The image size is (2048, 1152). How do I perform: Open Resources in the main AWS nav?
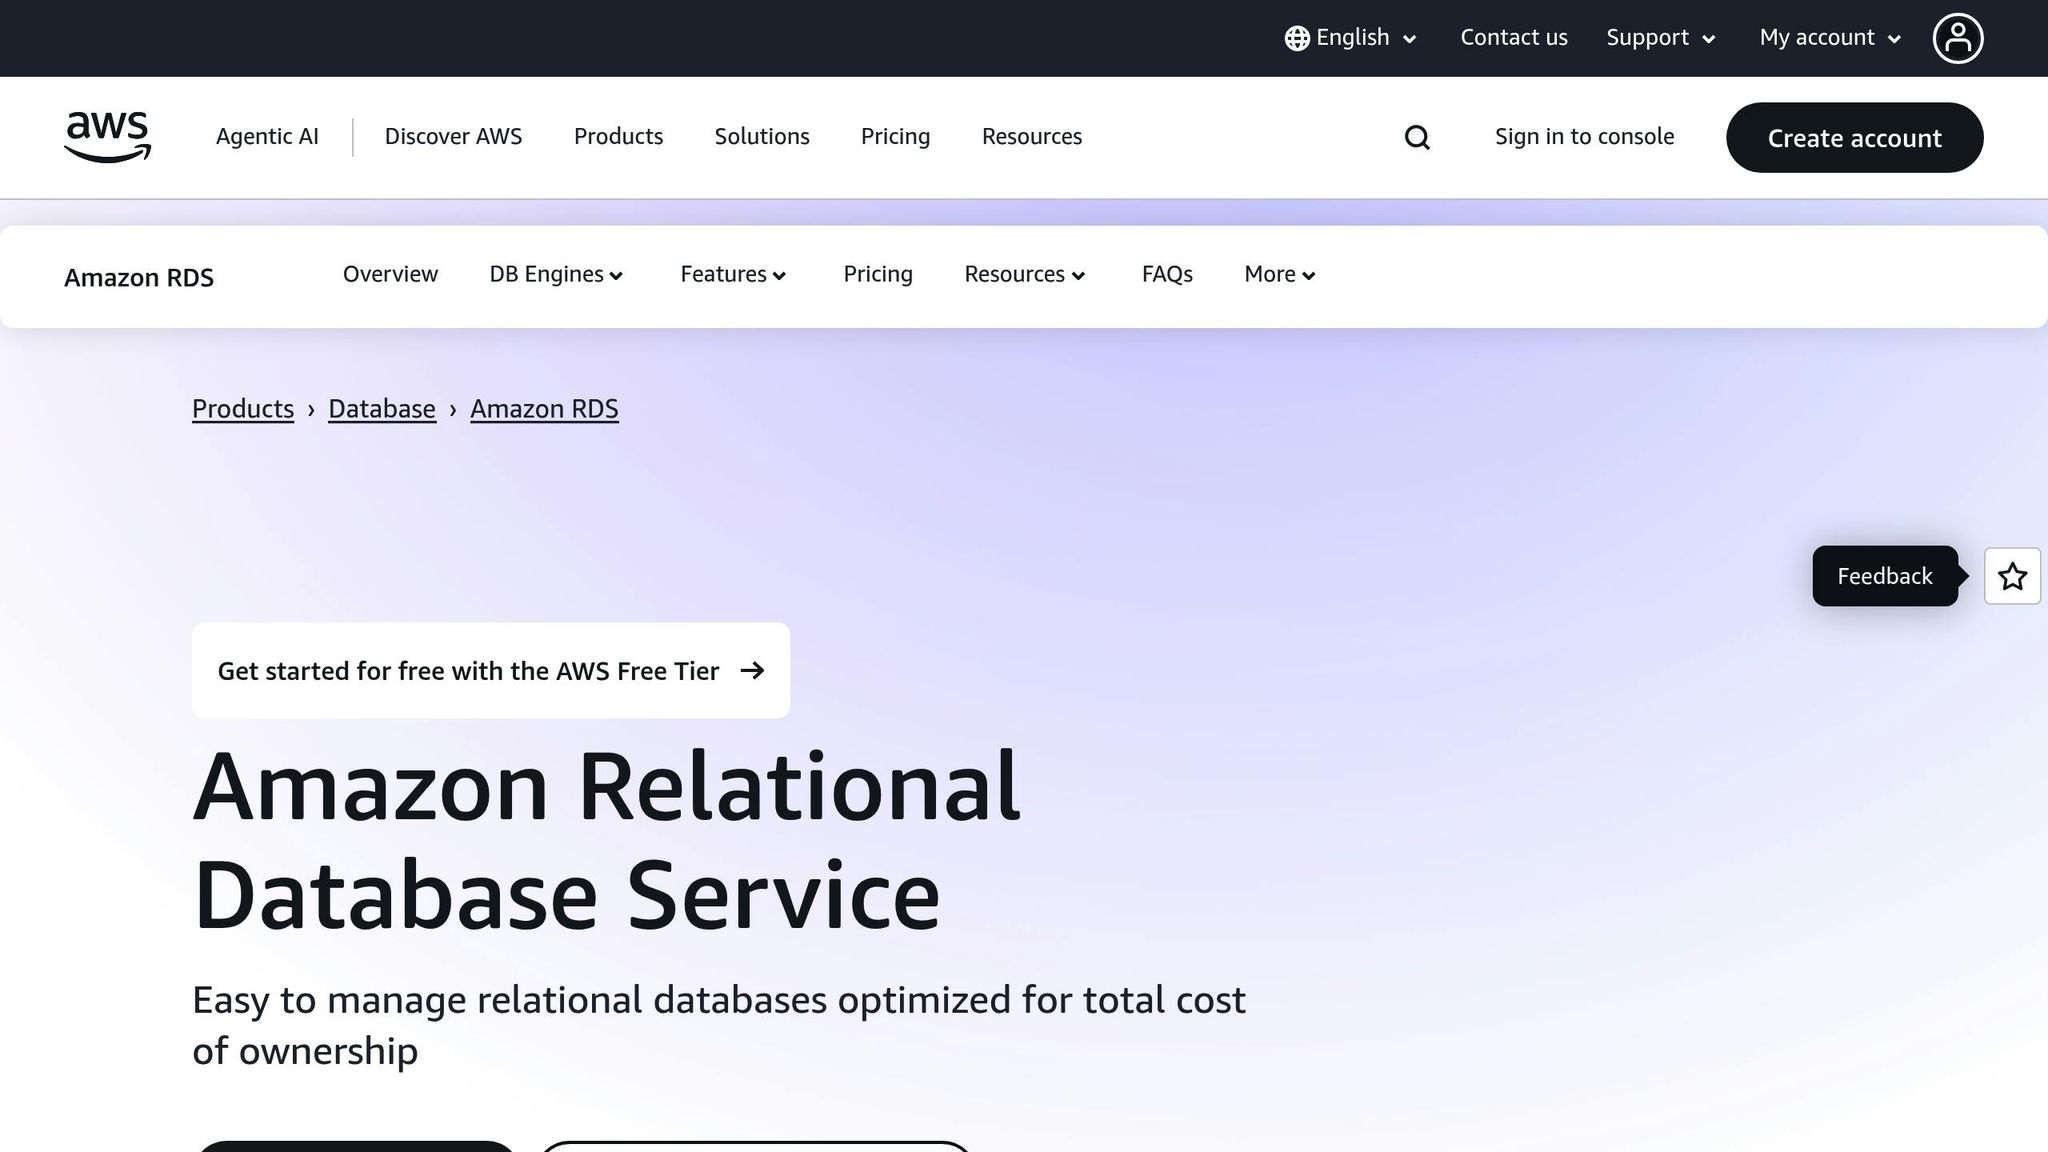point(1032,137)
